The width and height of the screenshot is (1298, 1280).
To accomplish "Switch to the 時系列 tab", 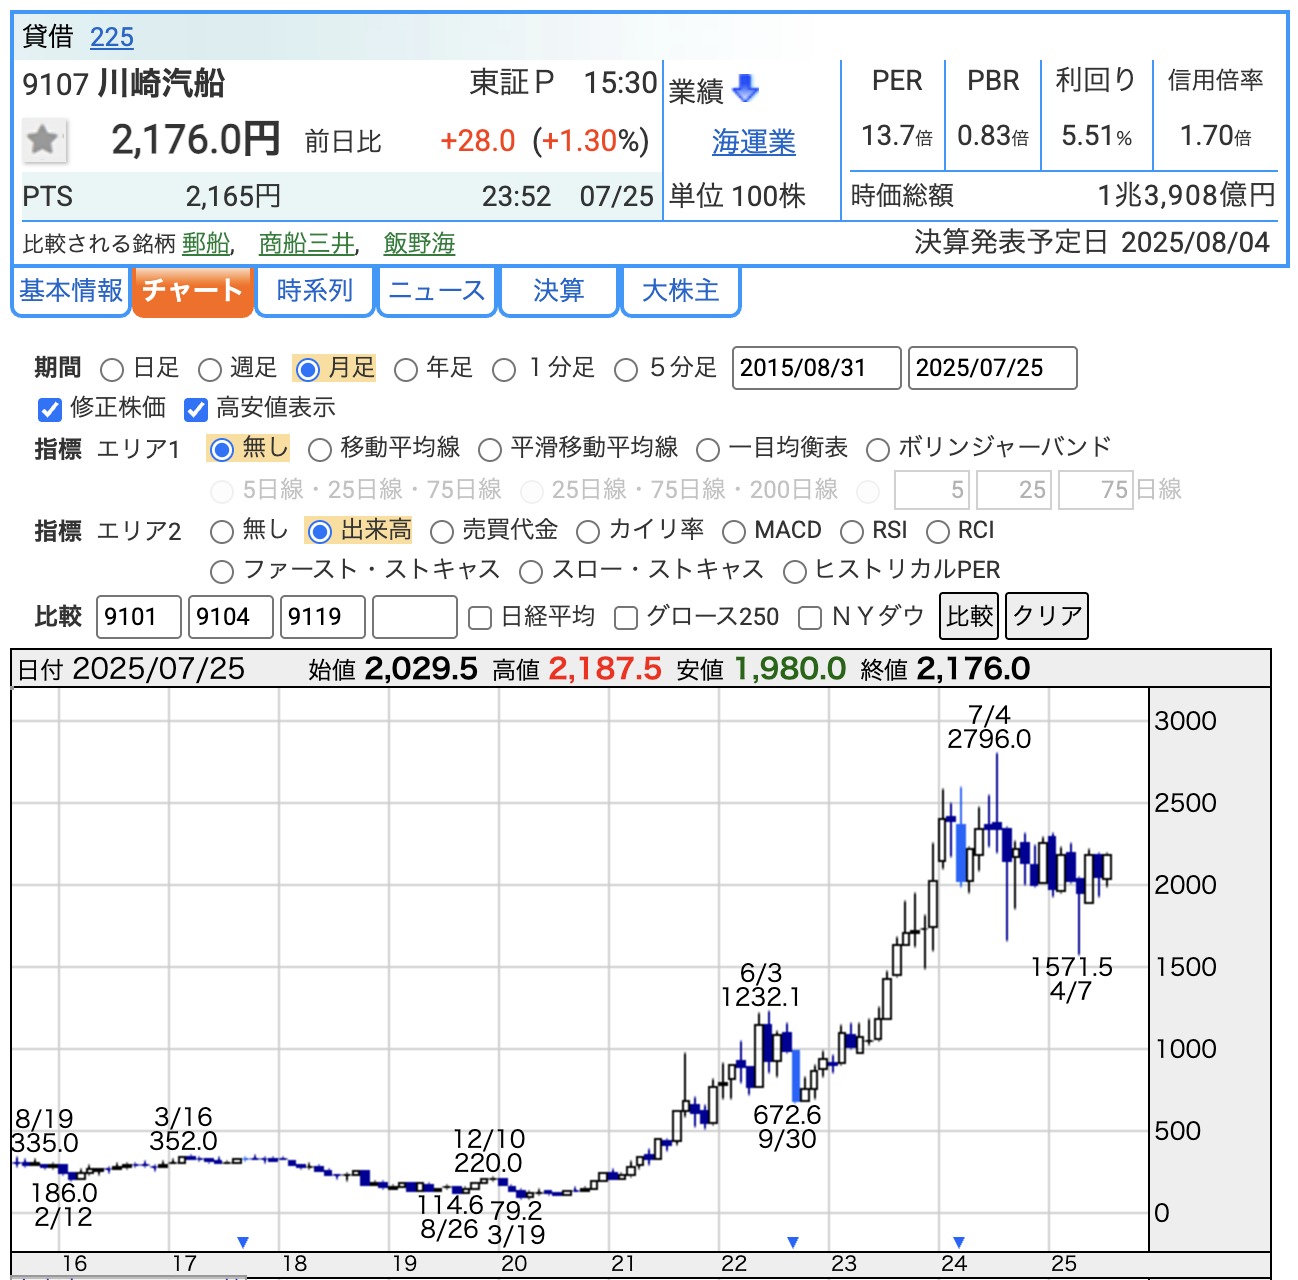I will tap(315, 291).
